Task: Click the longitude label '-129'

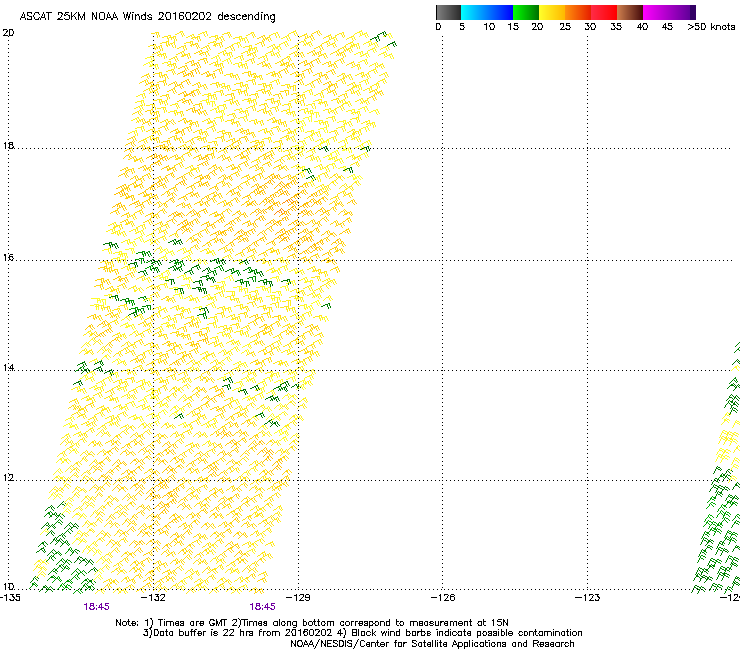Action: 299,598
